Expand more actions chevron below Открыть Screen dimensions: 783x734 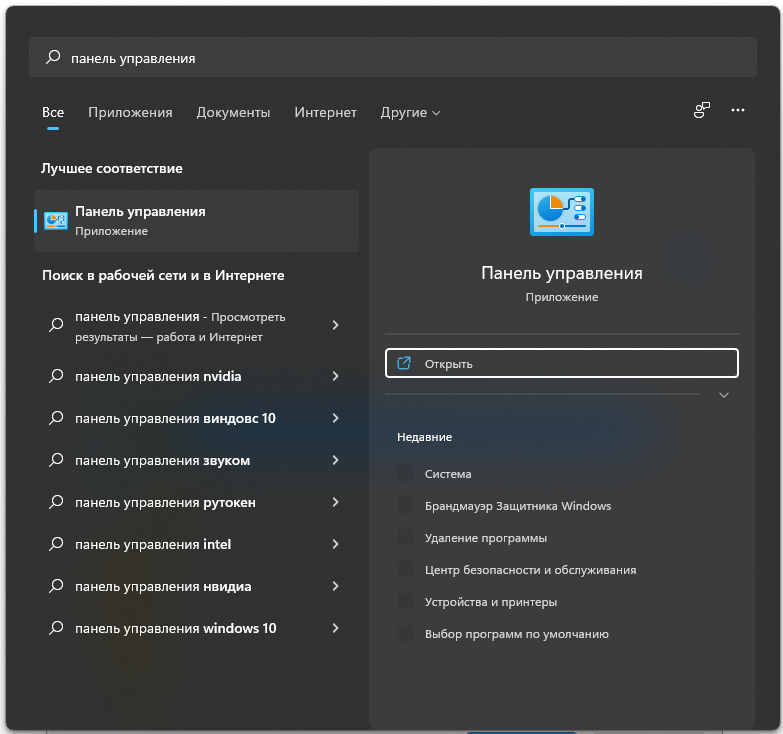(x=724, y=395)
